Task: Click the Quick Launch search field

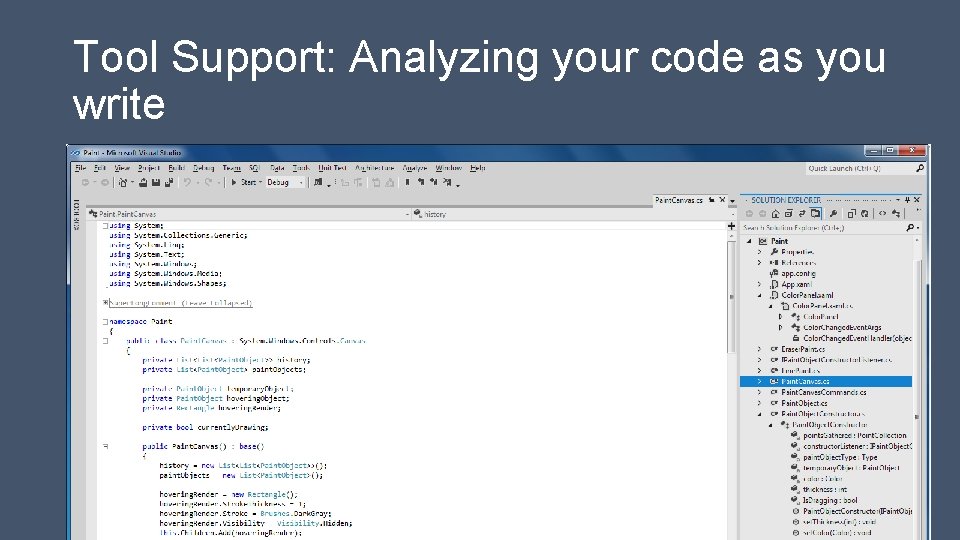Action: (860, 168)
